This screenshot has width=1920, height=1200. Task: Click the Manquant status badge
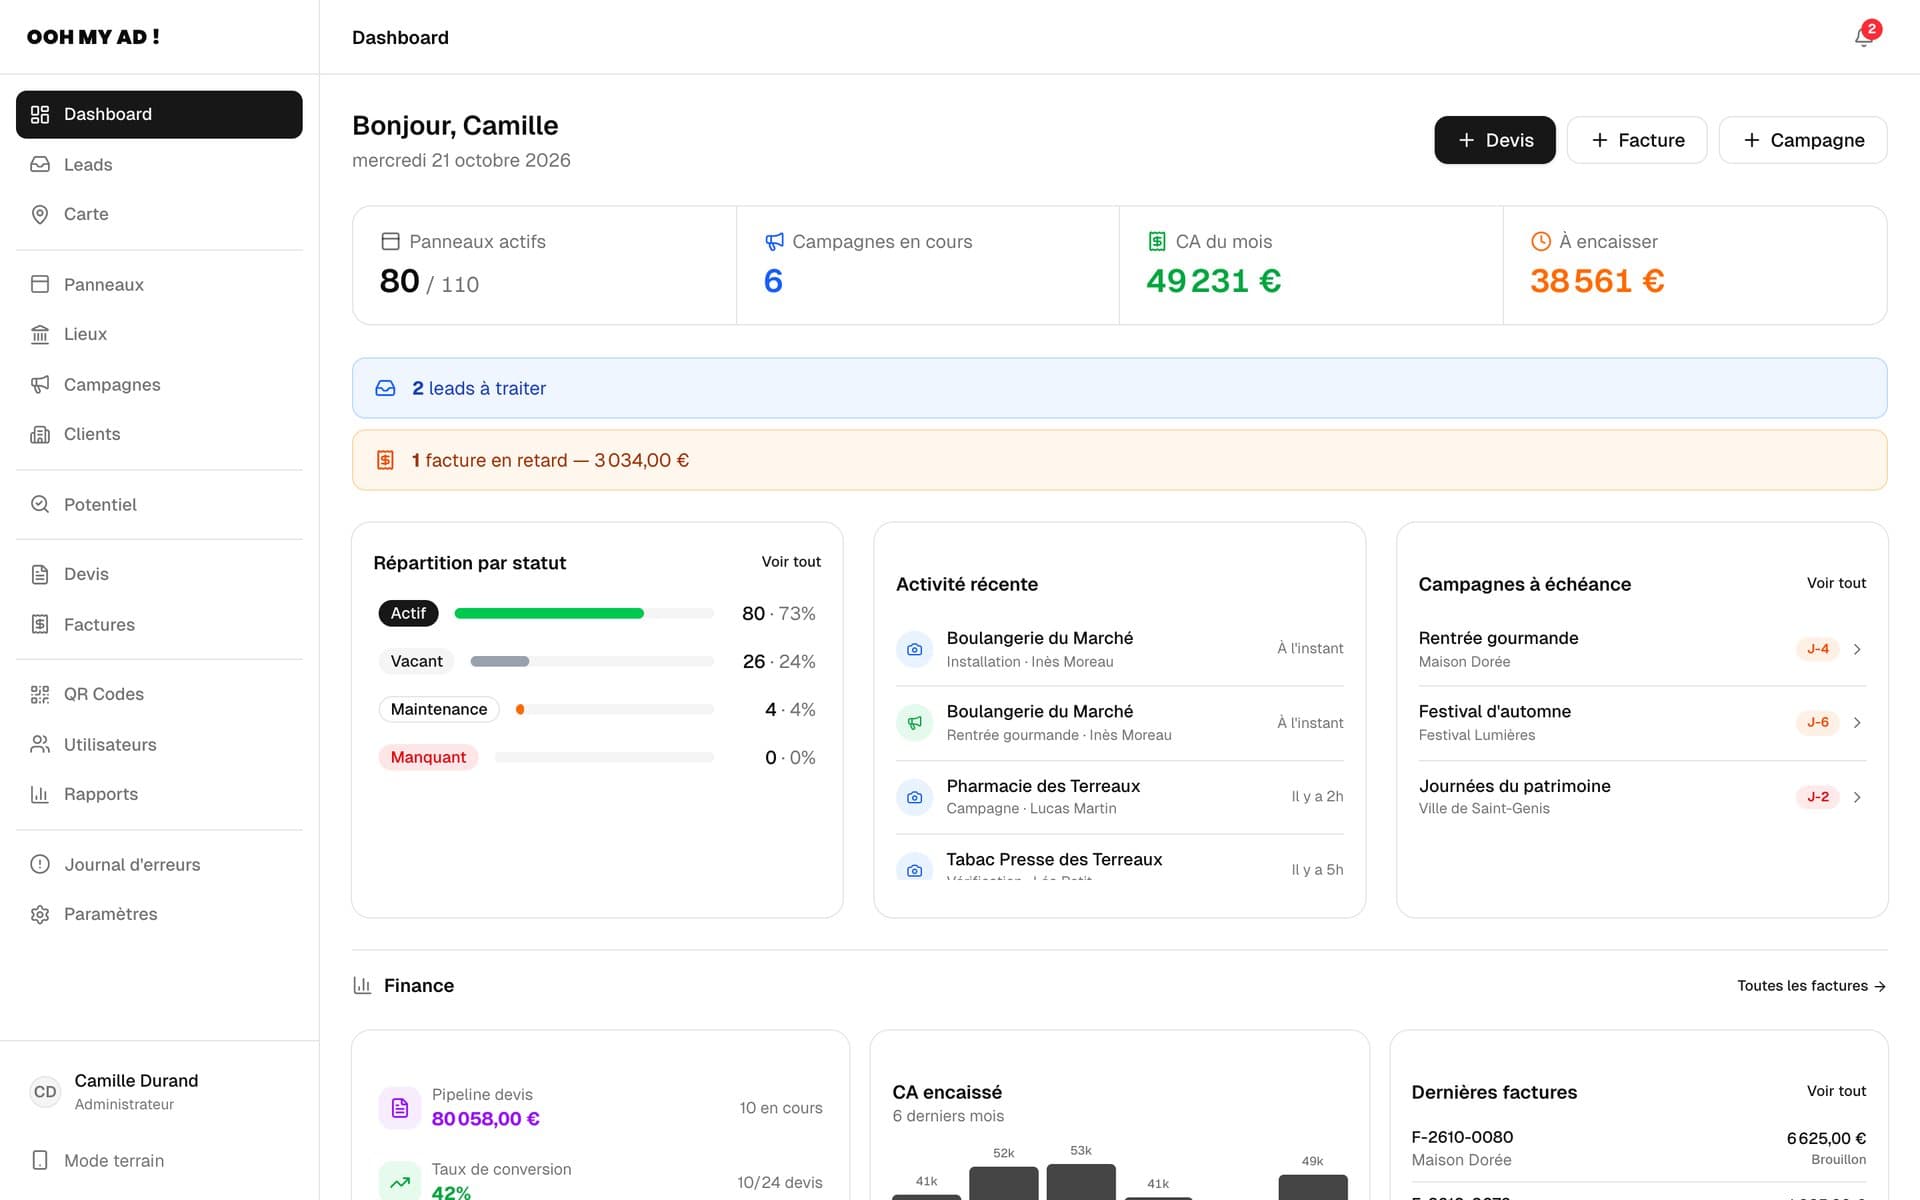pyautogui.click(x=428, y=757)
